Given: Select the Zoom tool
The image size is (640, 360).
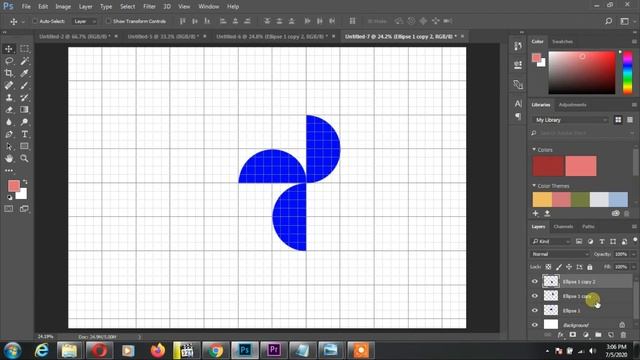Looking at the screenshot, I should [24, 158].
